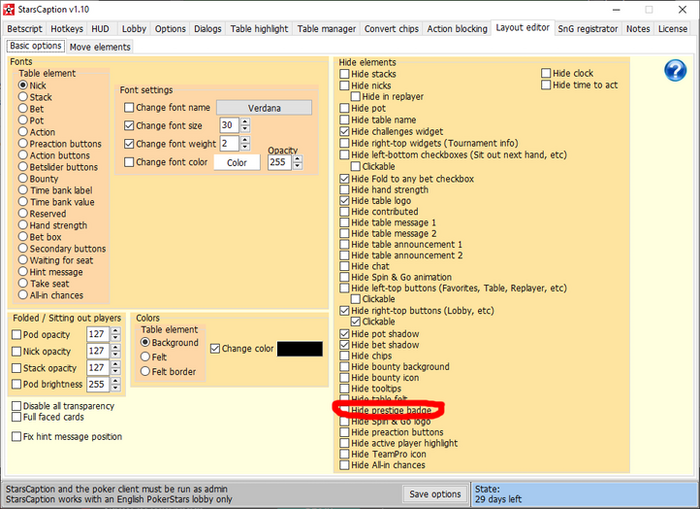Click the black background color swatch
Screen dimensions: 700x509
pos(299,349)
